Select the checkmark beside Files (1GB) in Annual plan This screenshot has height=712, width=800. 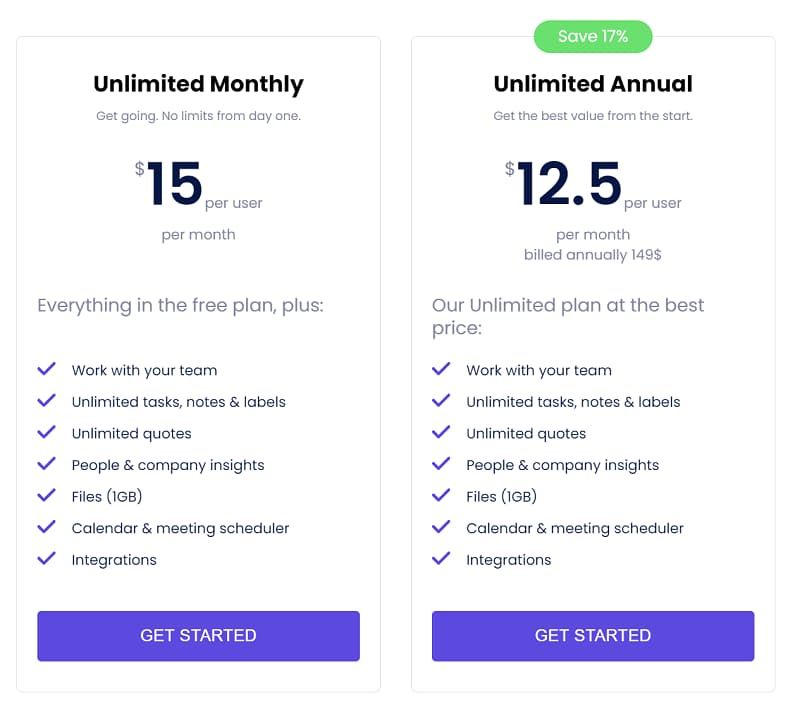pos(441,496)
